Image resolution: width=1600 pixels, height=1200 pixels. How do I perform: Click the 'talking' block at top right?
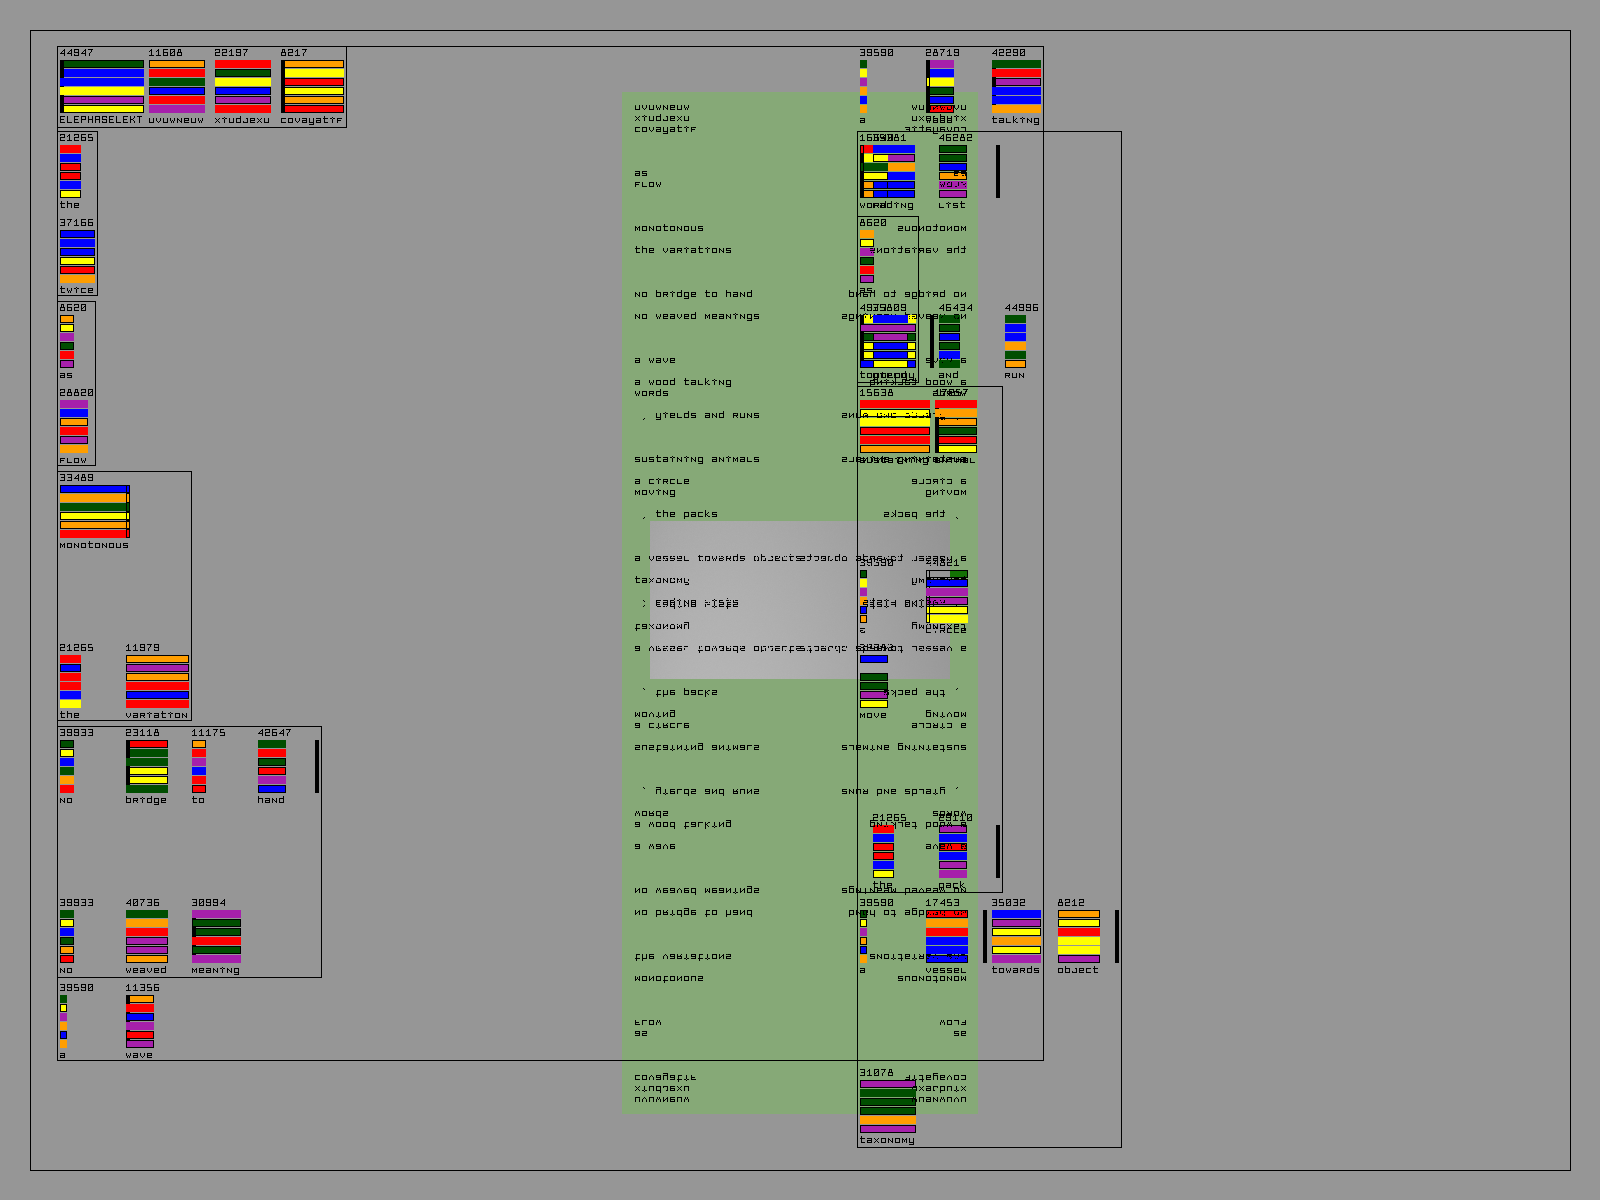(1016, 86)
